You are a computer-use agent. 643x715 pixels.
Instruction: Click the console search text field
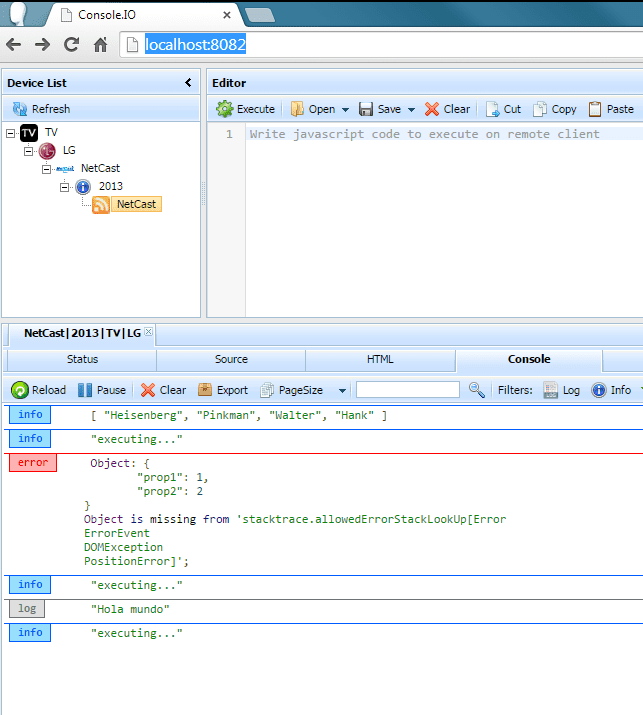point(408,390)
